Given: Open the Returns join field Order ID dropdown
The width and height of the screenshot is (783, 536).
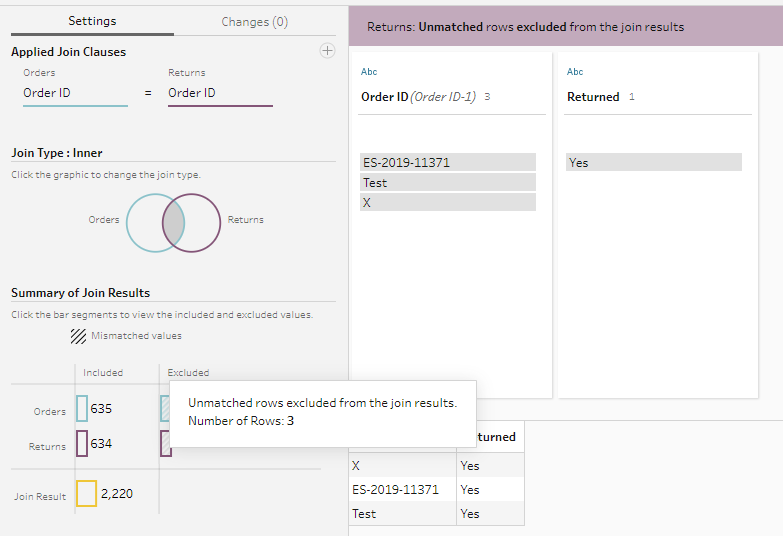Looking at the screenshot, I should coord(219,93).
